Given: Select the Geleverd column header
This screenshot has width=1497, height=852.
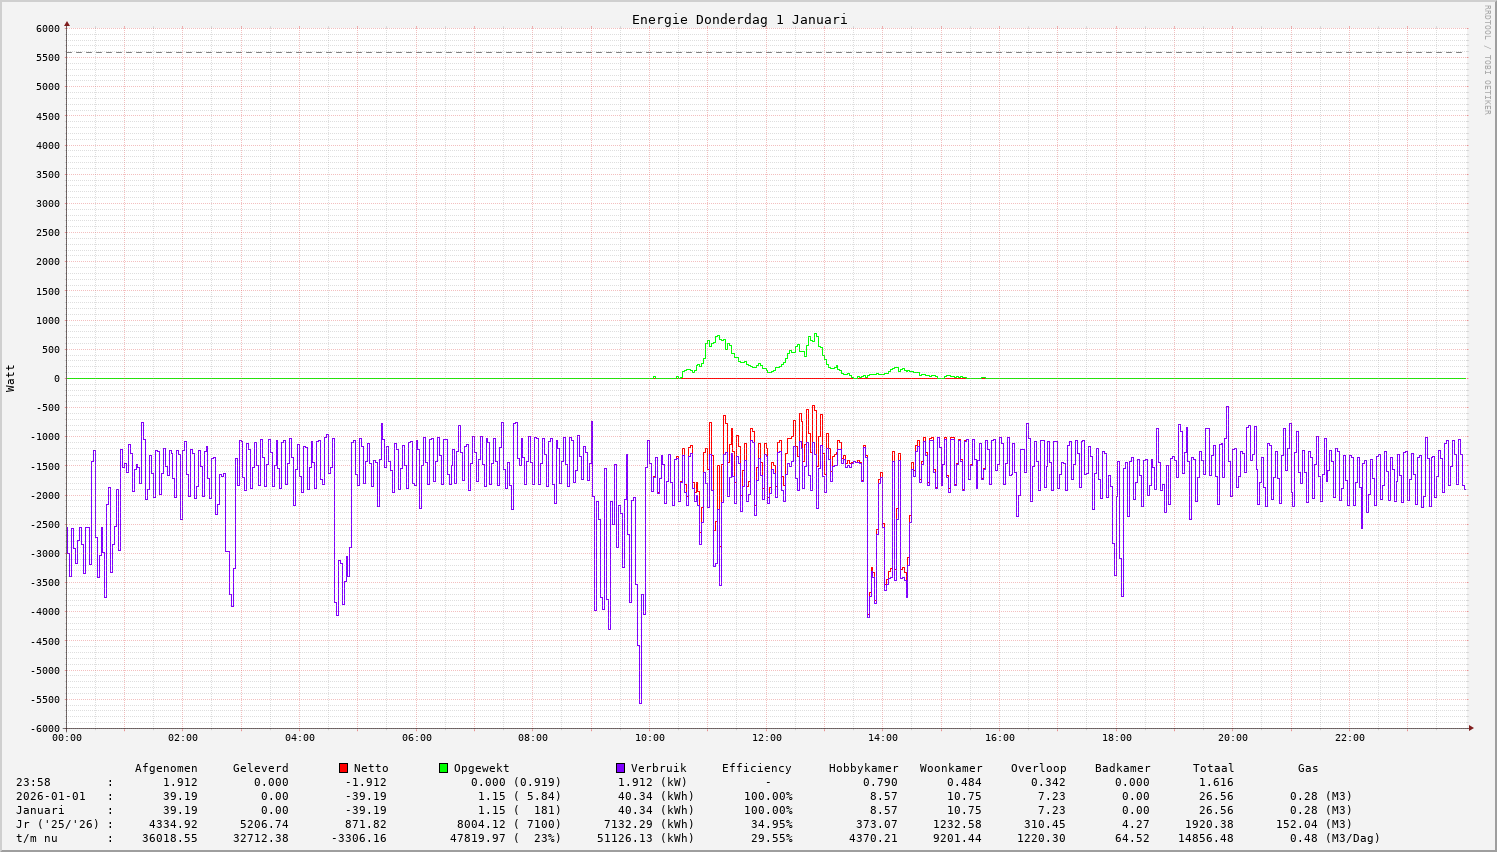Looking at the screenshot, I should [260, 769].
